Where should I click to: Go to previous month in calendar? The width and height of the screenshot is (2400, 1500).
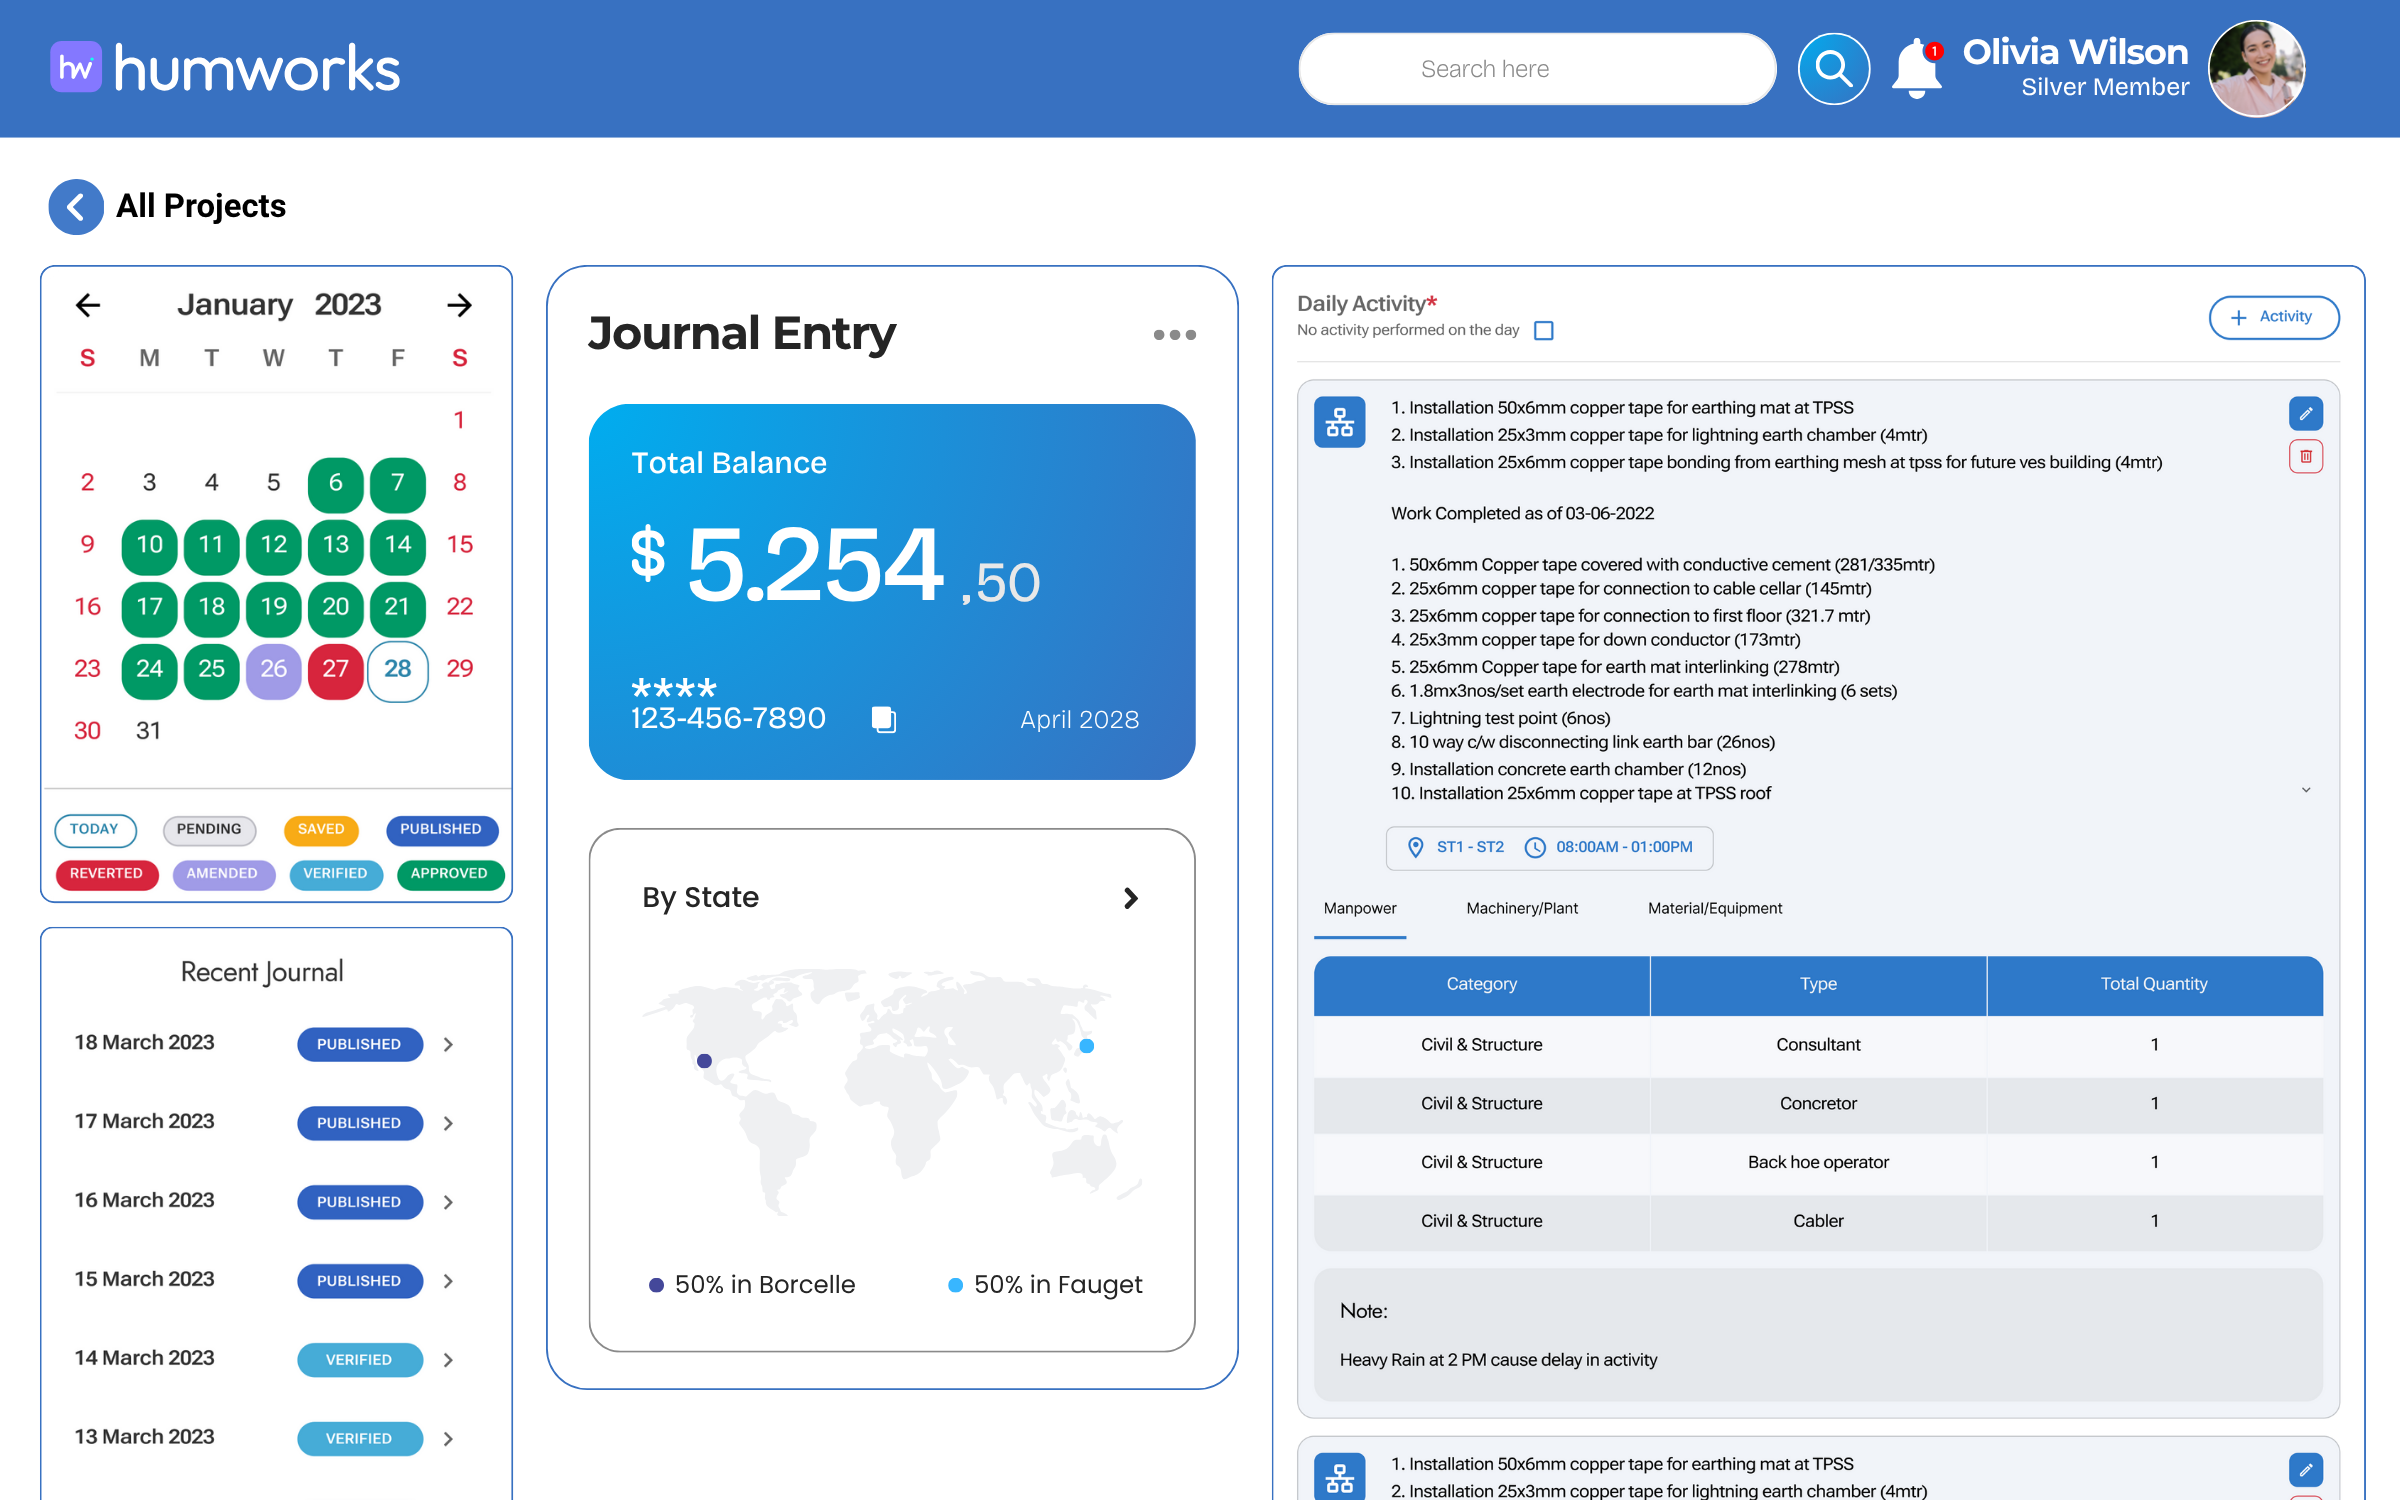click(88, 305)
